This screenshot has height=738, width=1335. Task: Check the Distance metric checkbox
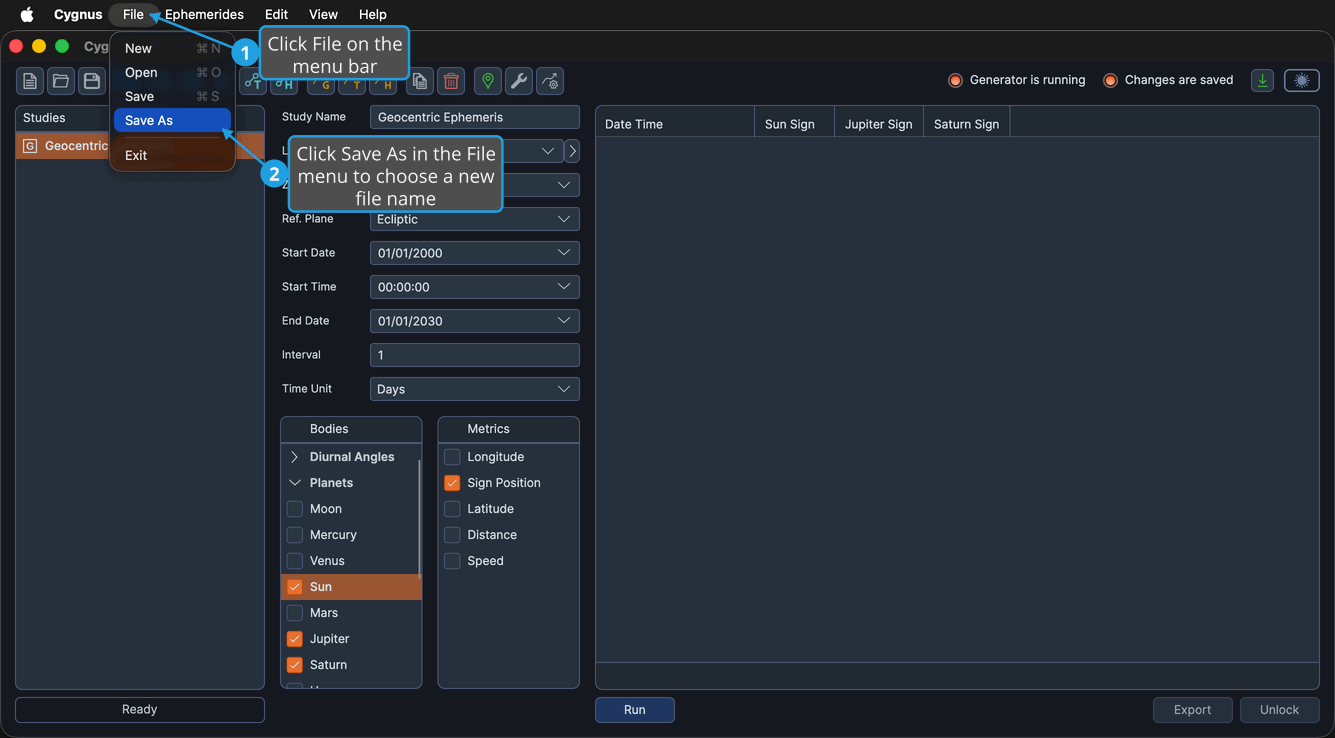coord(452,535)
